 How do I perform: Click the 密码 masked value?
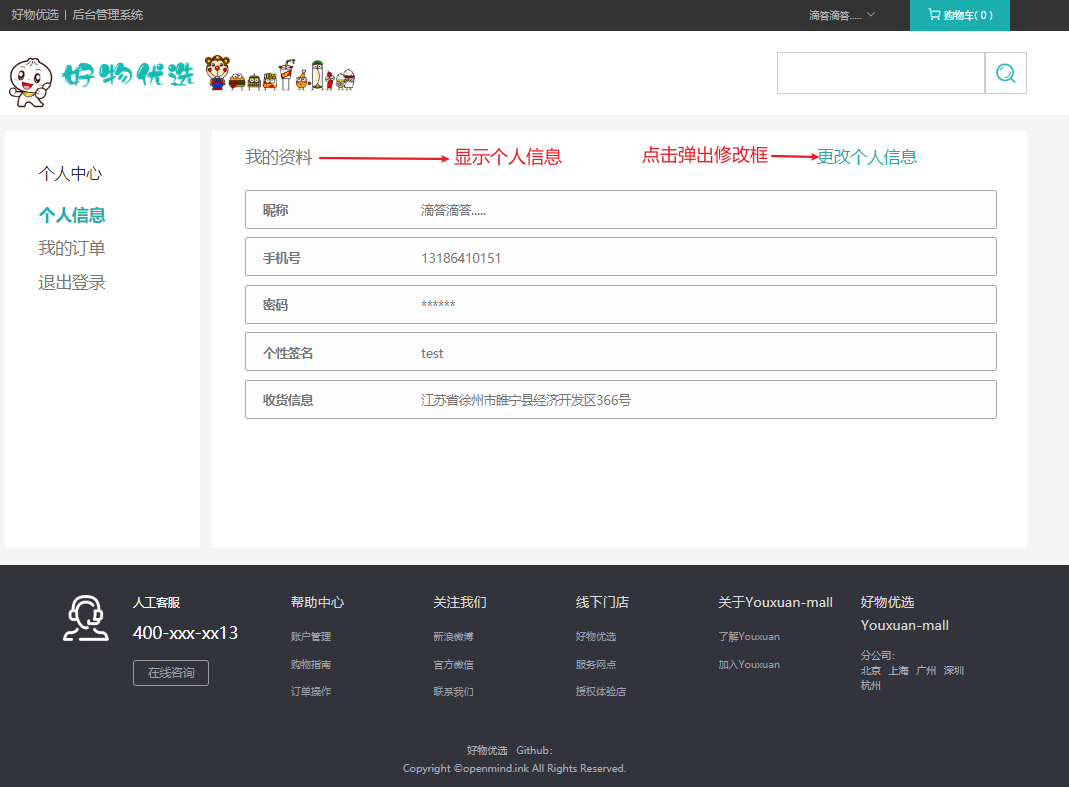[438, 304]
